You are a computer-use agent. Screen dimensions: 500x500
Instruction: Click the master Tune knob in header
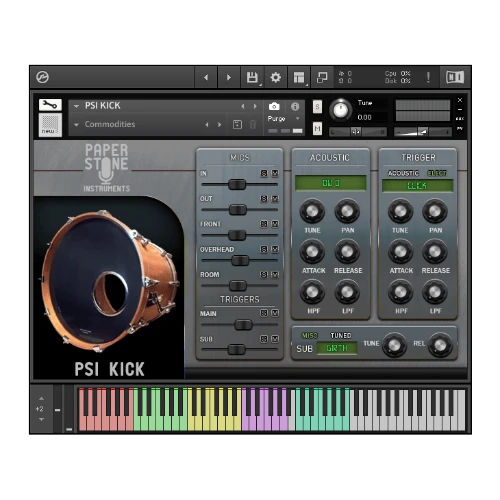coord(341,110)
